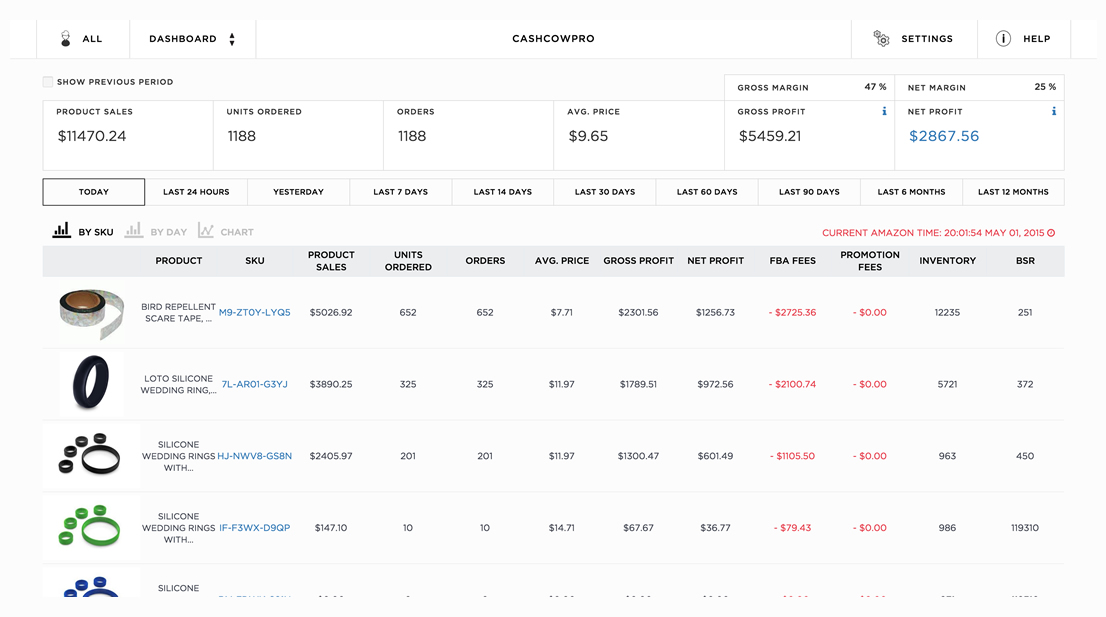Screen dimensions: 1106x617
Task: Open Settings label in the top bar
Action: tap(927, 39)
